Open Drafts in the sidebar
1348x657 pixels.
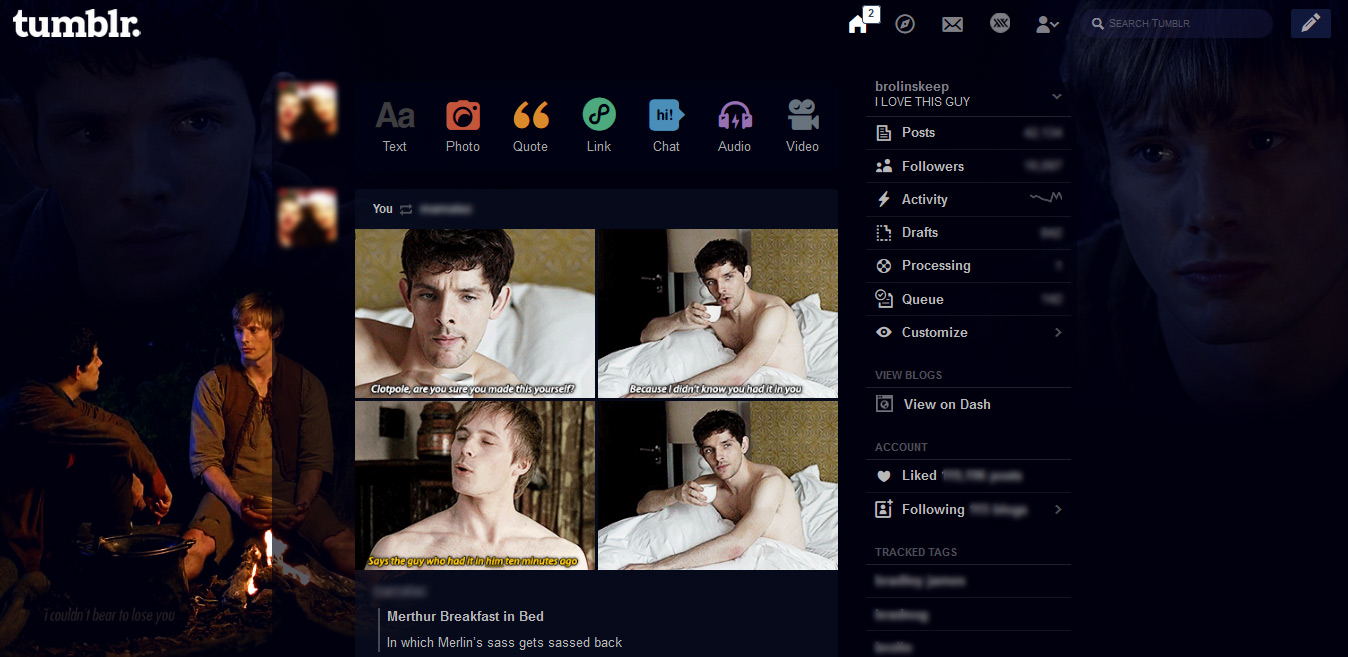(968, 232)
